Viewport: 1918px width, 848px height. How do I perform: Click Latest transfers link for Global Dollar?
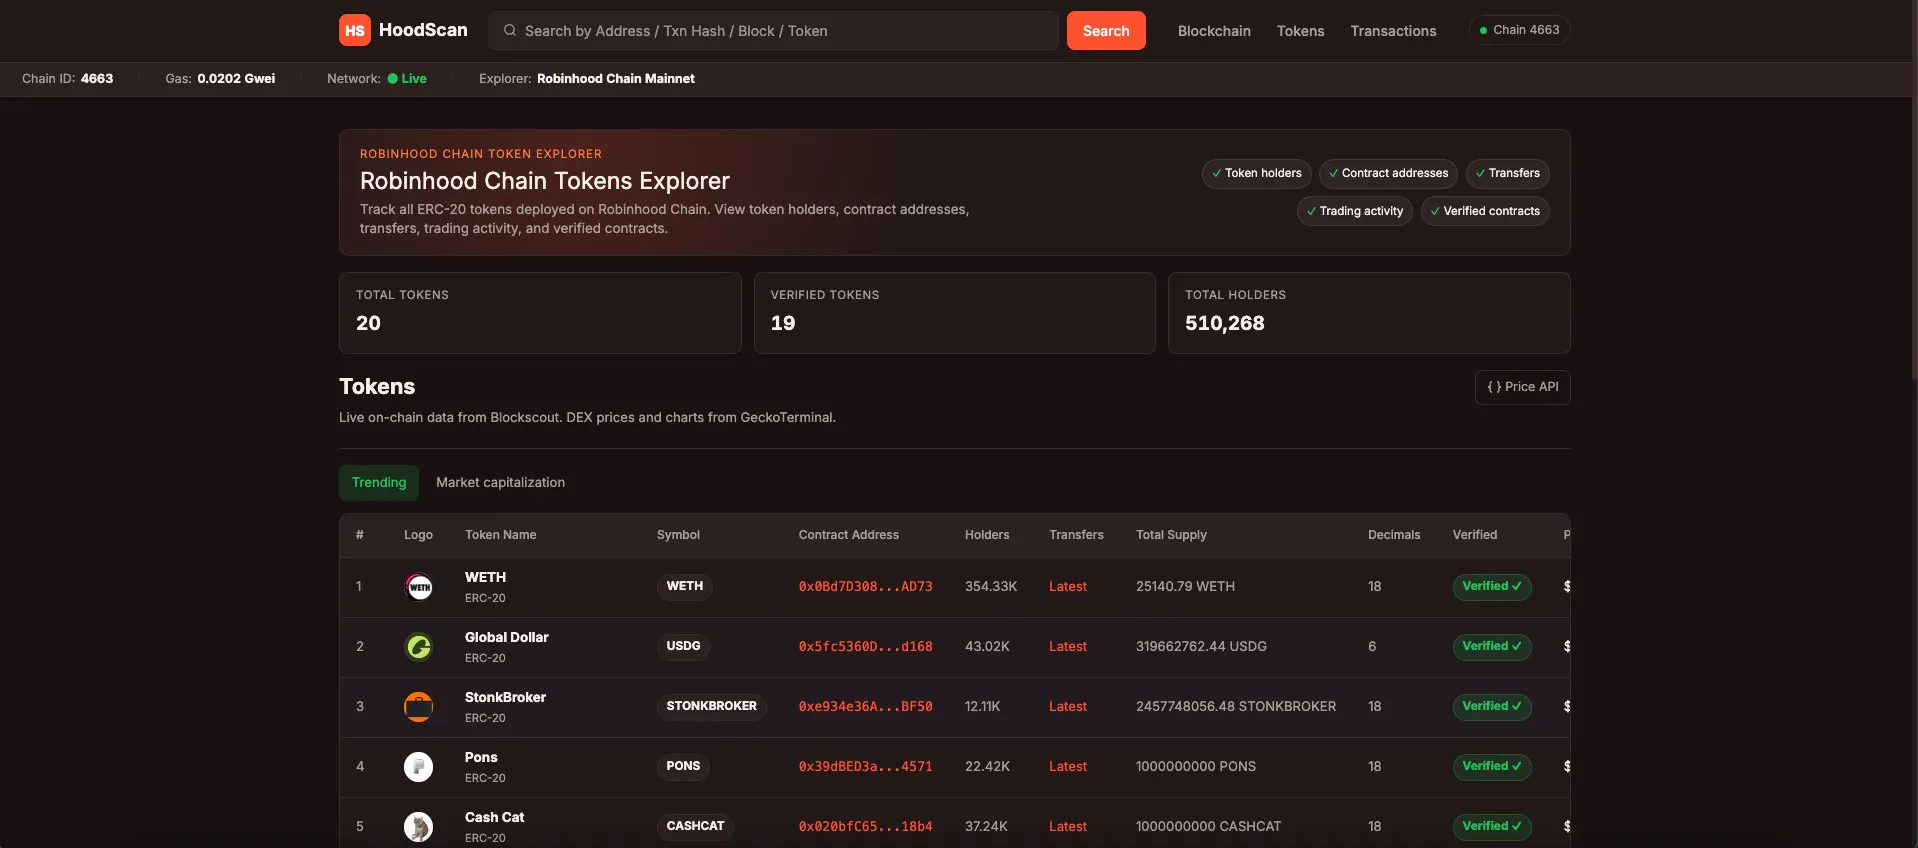click(x=1067, y=647)
